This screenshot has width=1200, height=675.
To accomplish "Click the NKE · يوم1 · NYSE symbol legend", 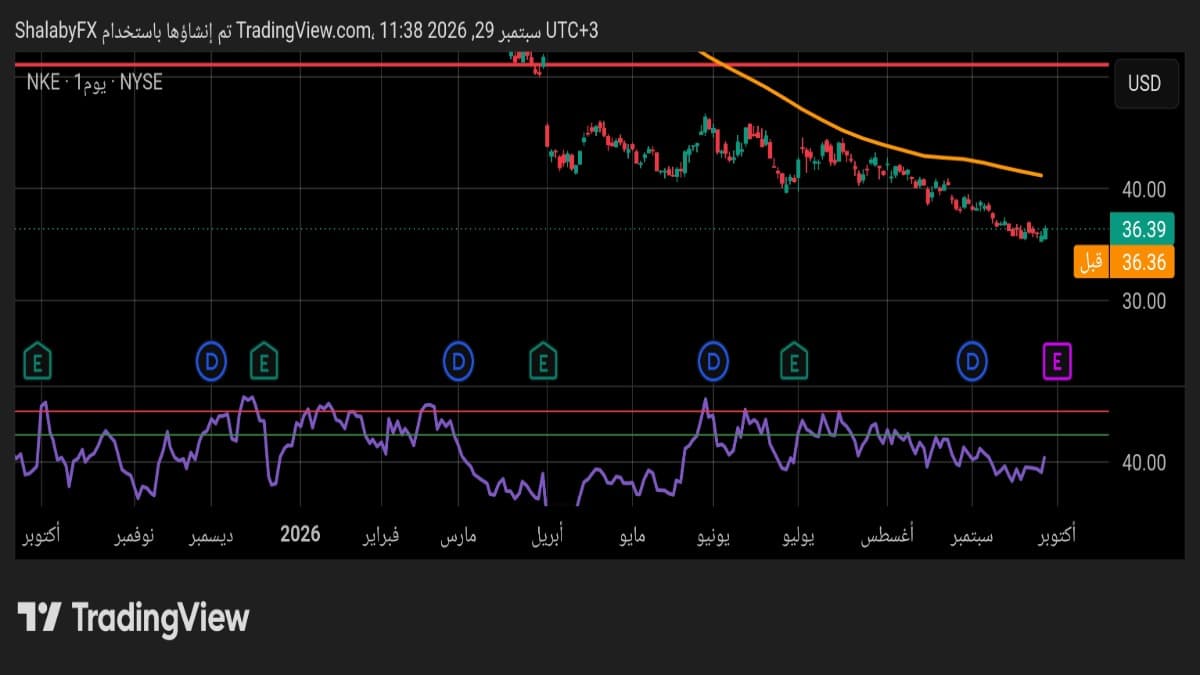I will (95, 84).
